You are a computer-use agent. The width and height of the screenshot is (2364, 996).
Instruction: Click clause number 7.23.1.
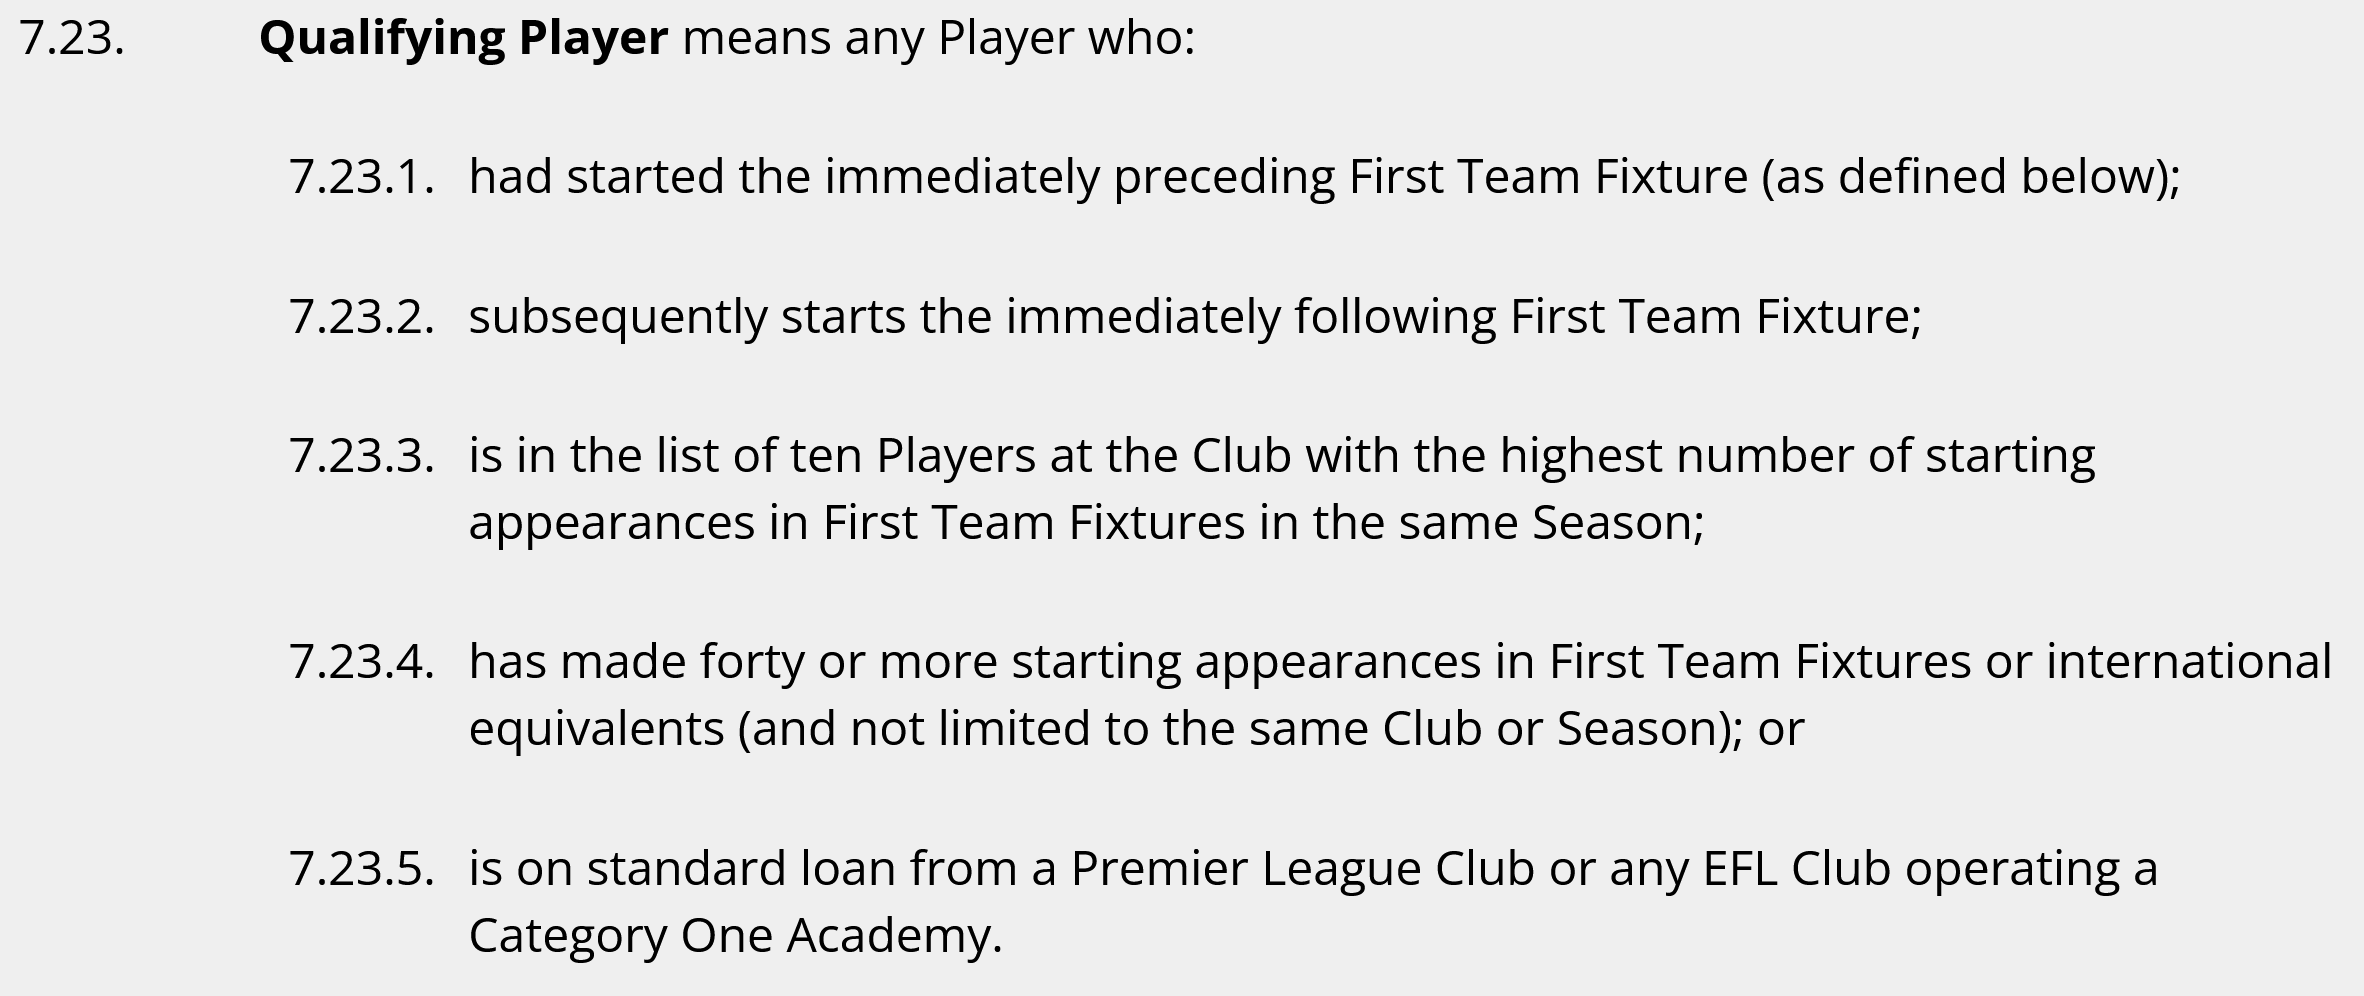point(362,177)
